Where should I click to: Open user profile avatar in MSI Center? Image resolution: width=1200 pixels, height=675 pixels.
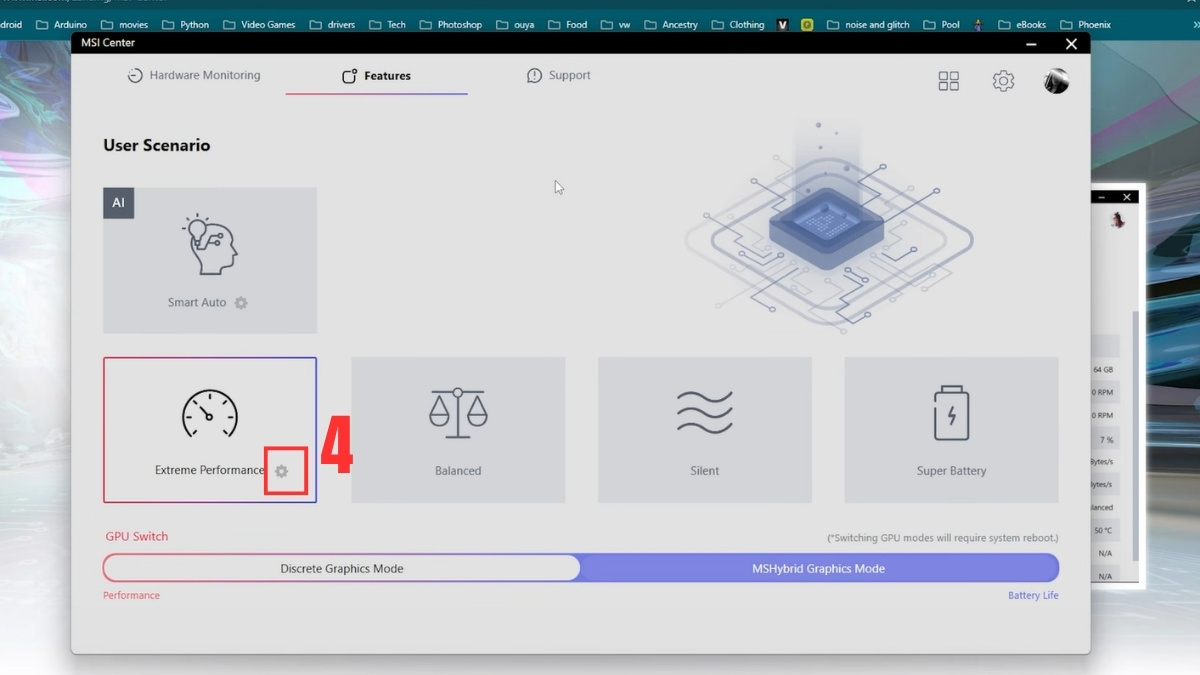[1056, 81]
